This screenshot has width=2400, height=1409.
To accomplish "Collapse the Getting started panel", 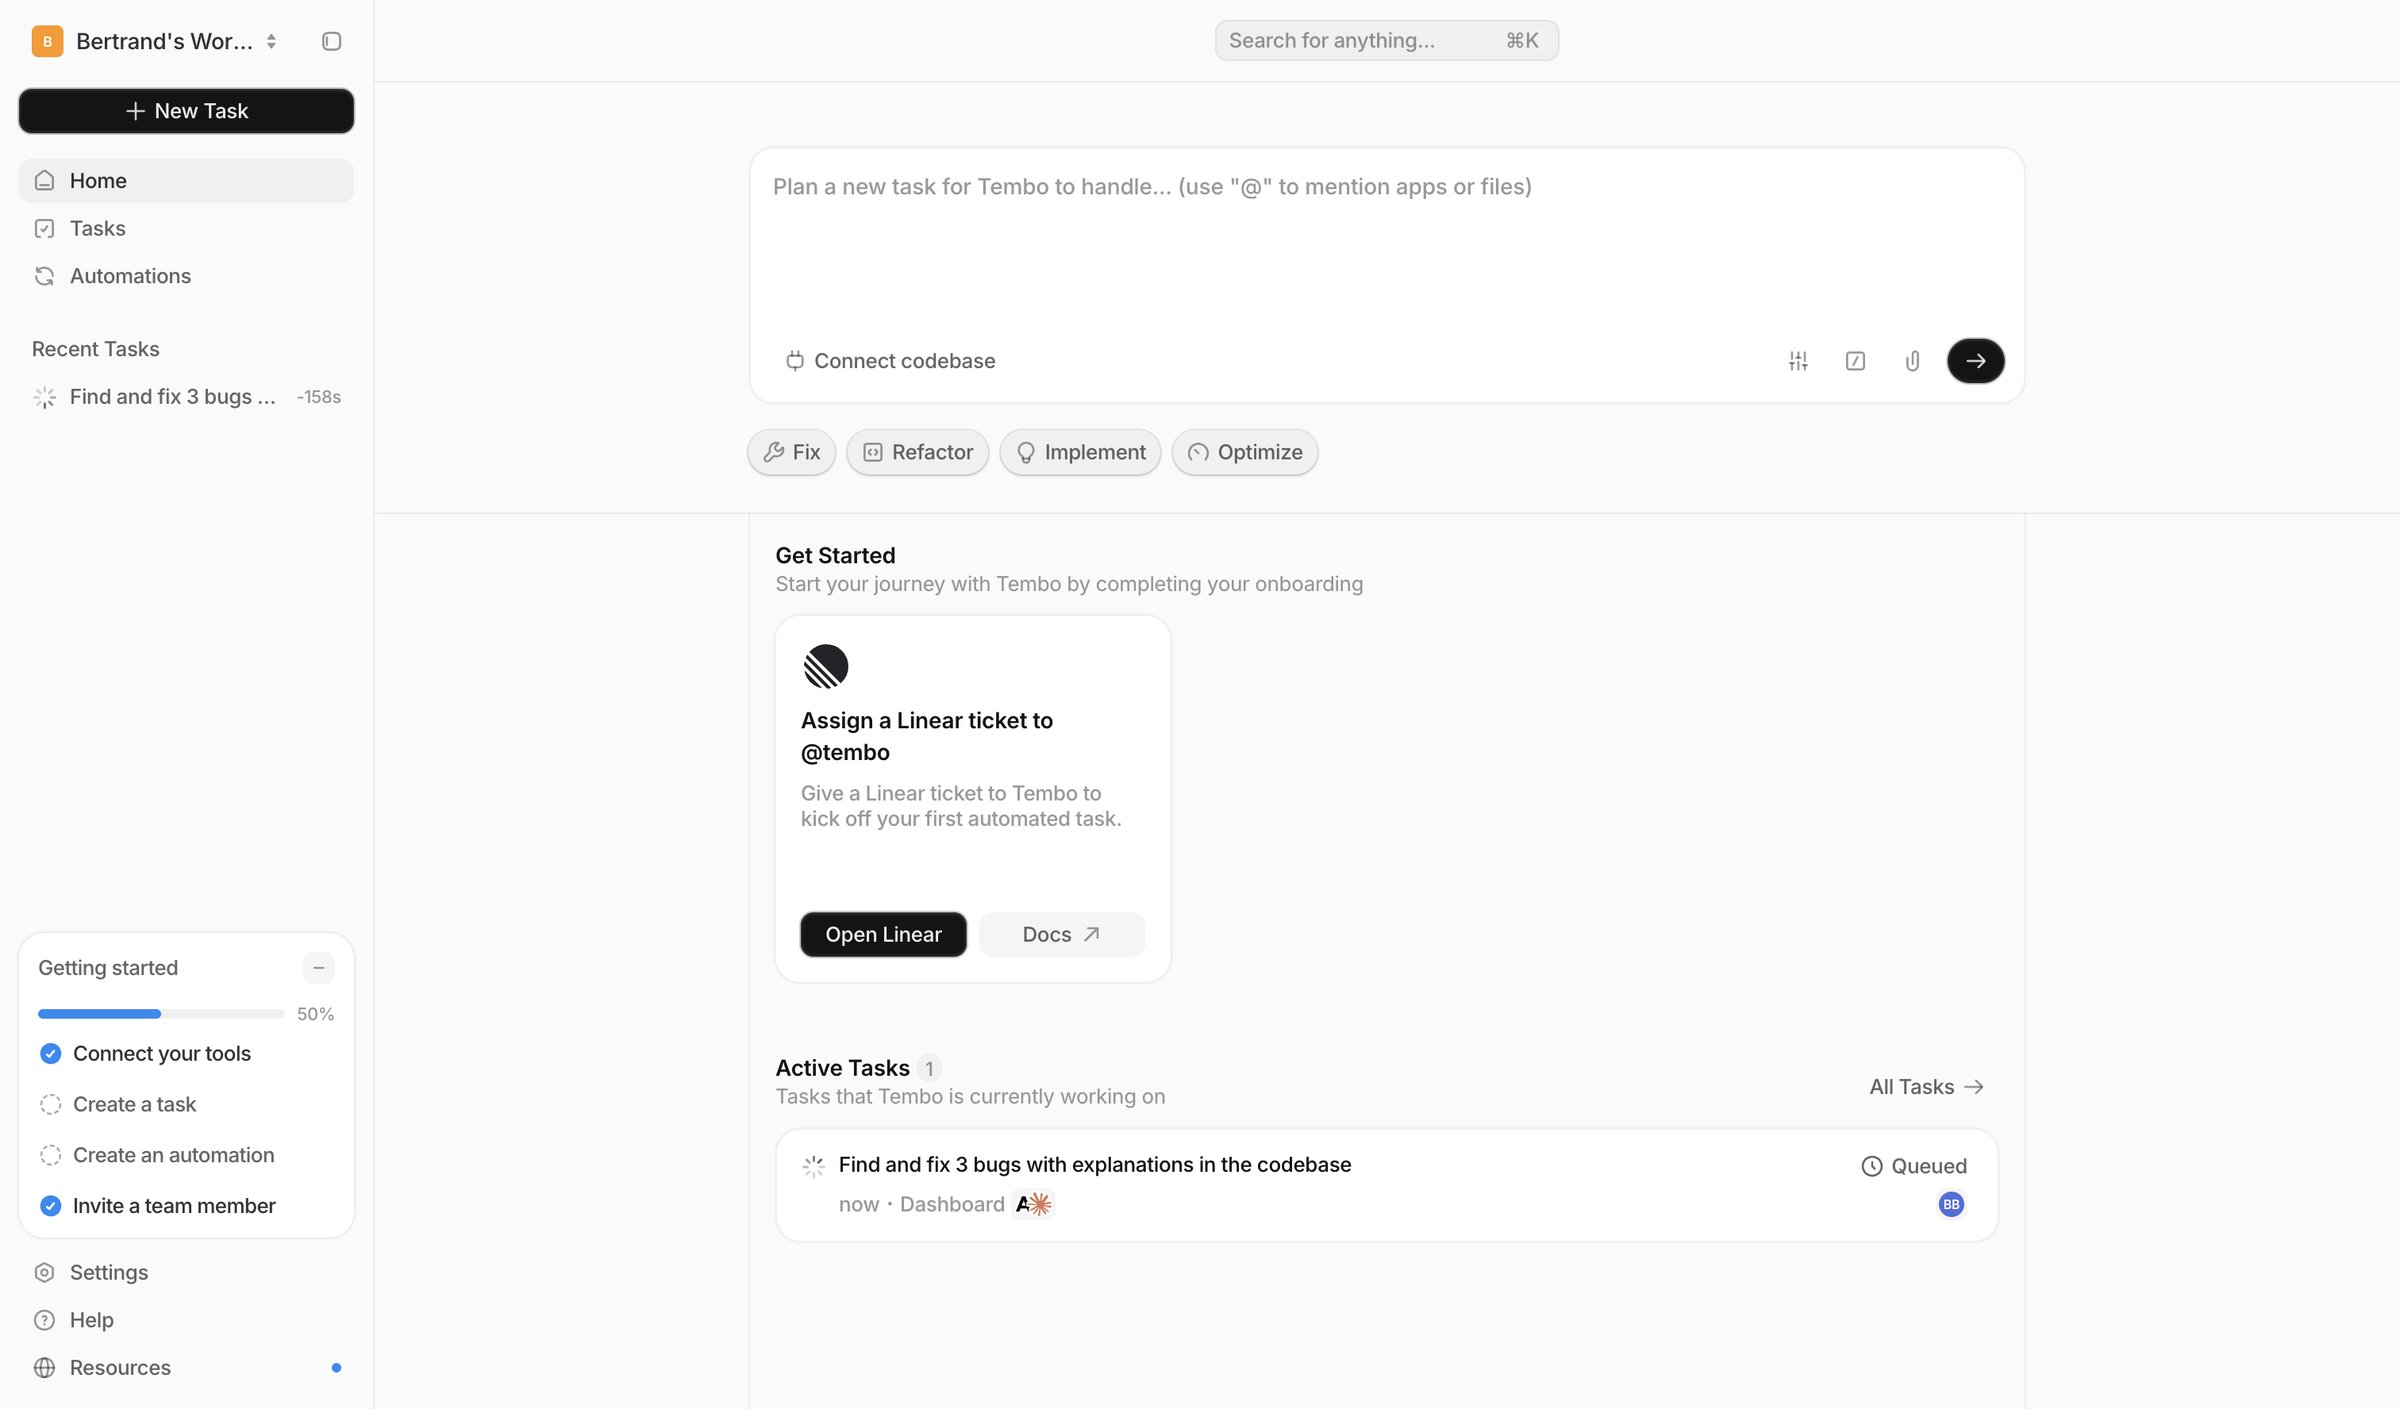I will pyautogui.click(x=319, y=968).
